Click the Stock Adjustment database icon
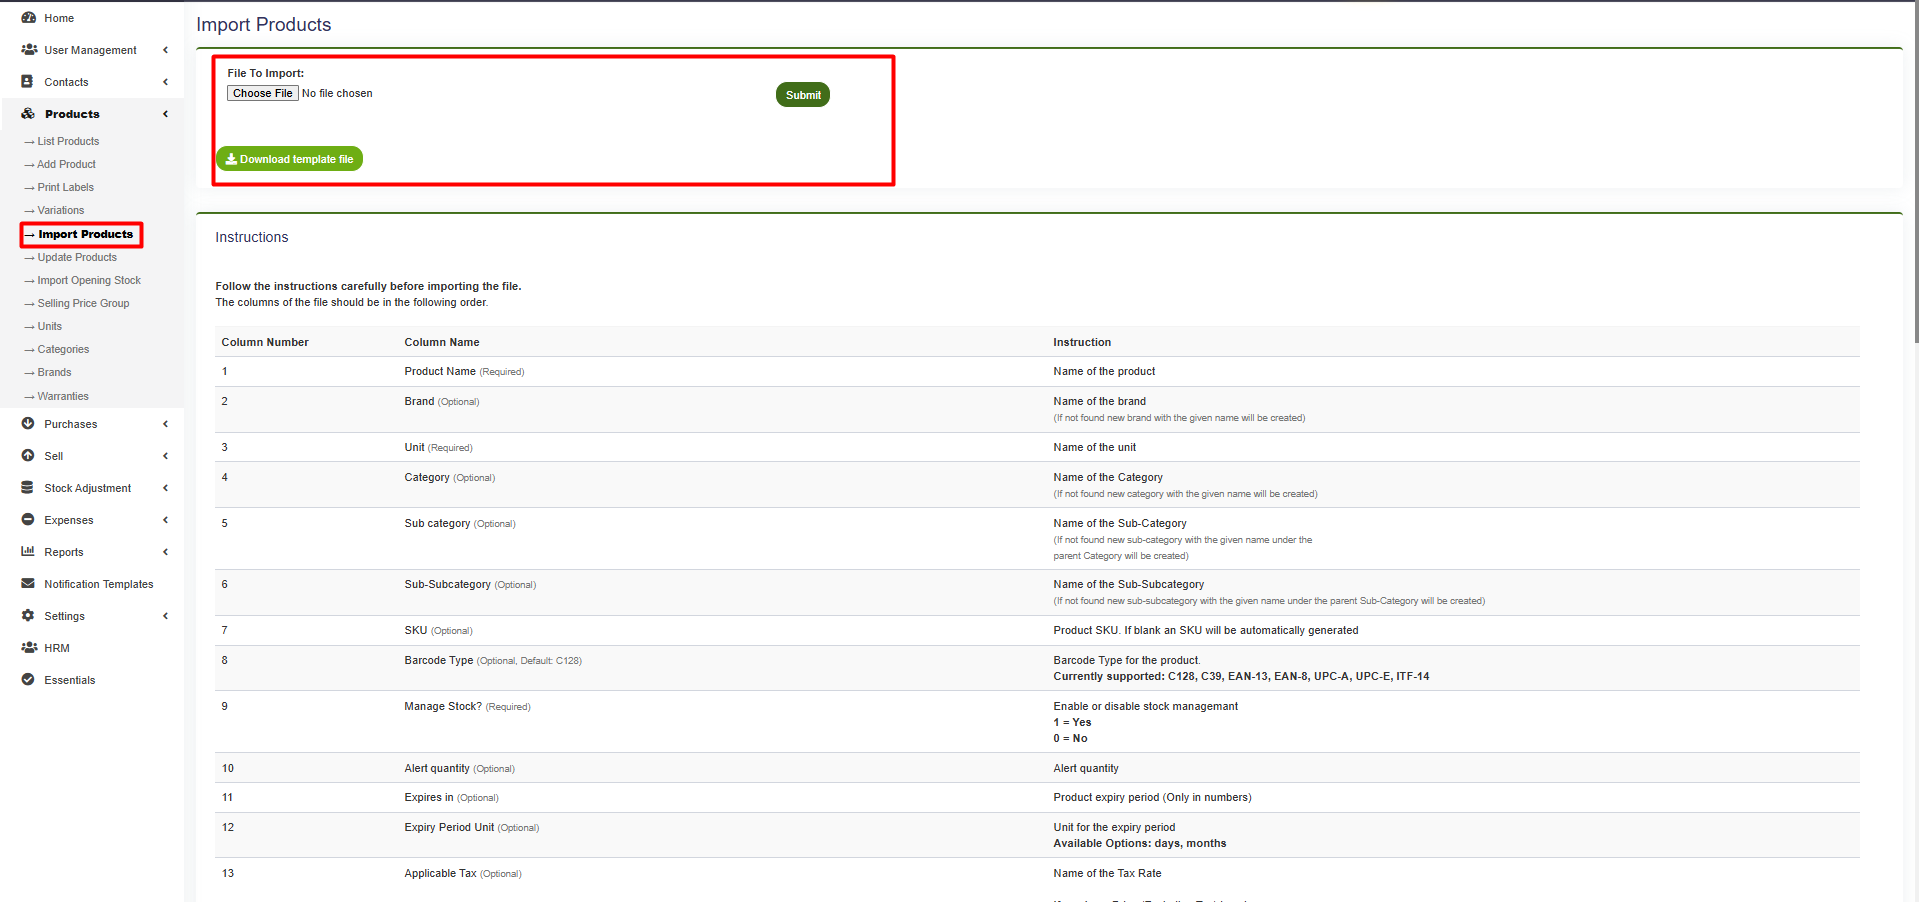Image resolution: width=1919 pixels, height=902 pixels. tap(28, 488)
